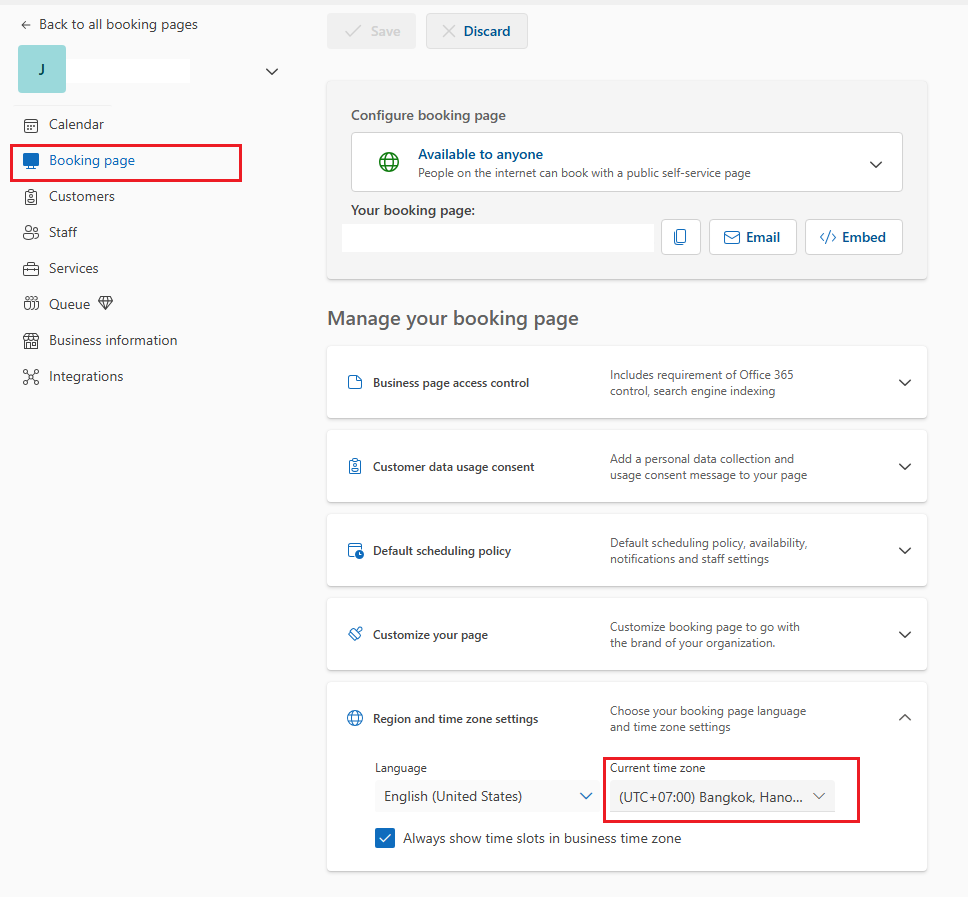Screen dimensions: 968x897
Task: Click the premium diamond icon beside Queue
Action: [106, 302]
